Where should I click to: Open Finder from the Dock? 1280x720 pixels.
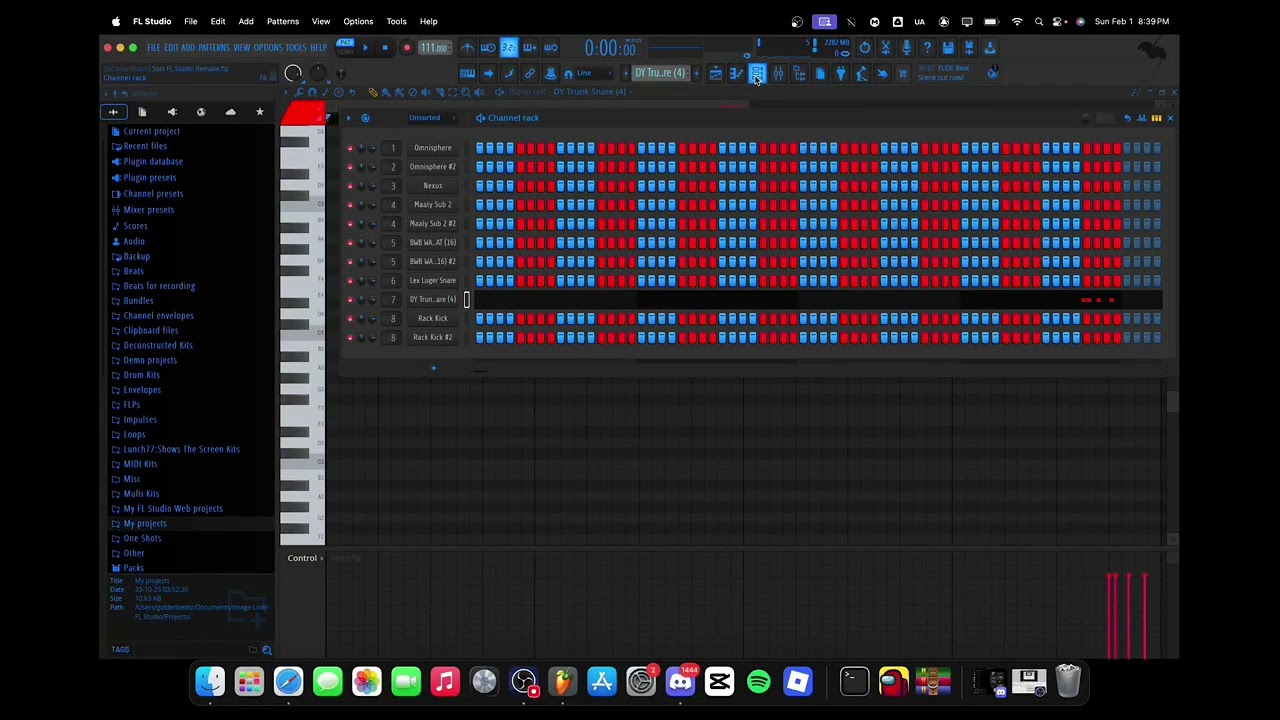pyautogui.click(x=210, y=682)
